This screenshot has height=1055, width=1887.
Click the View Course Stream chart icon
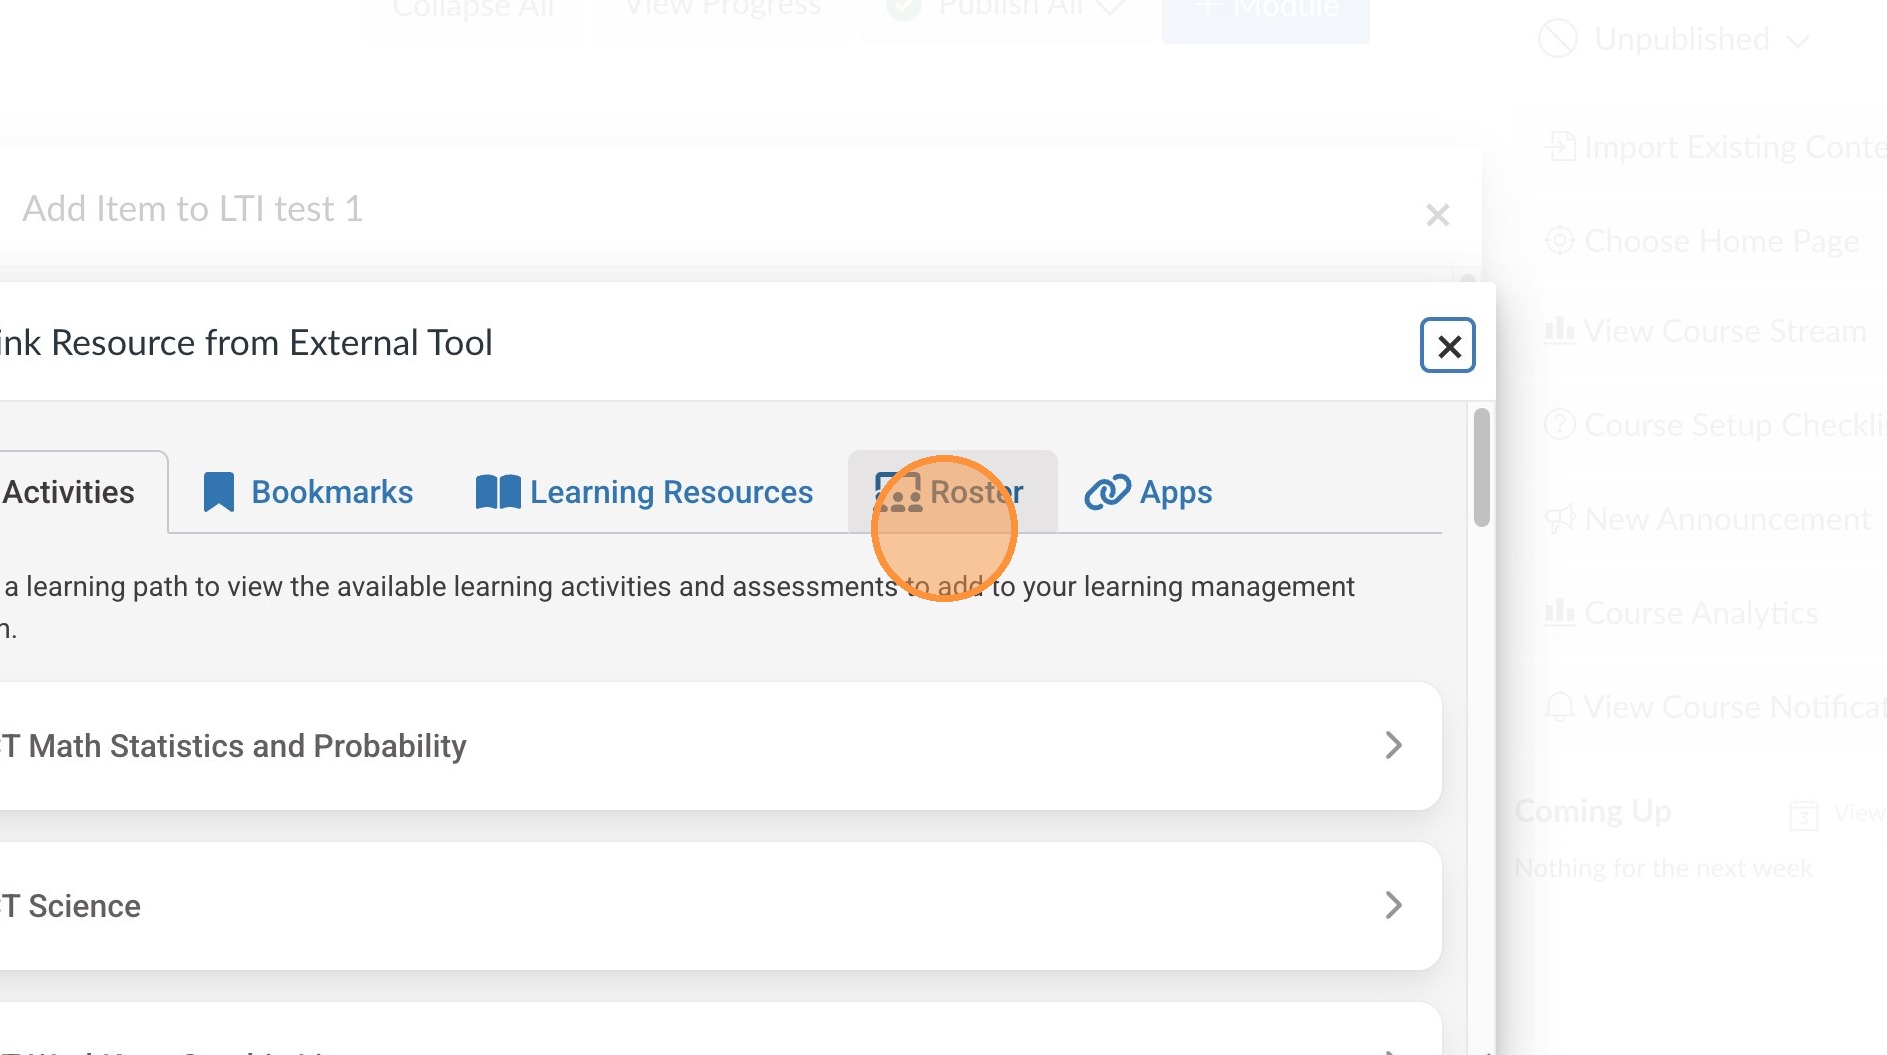1559,331
